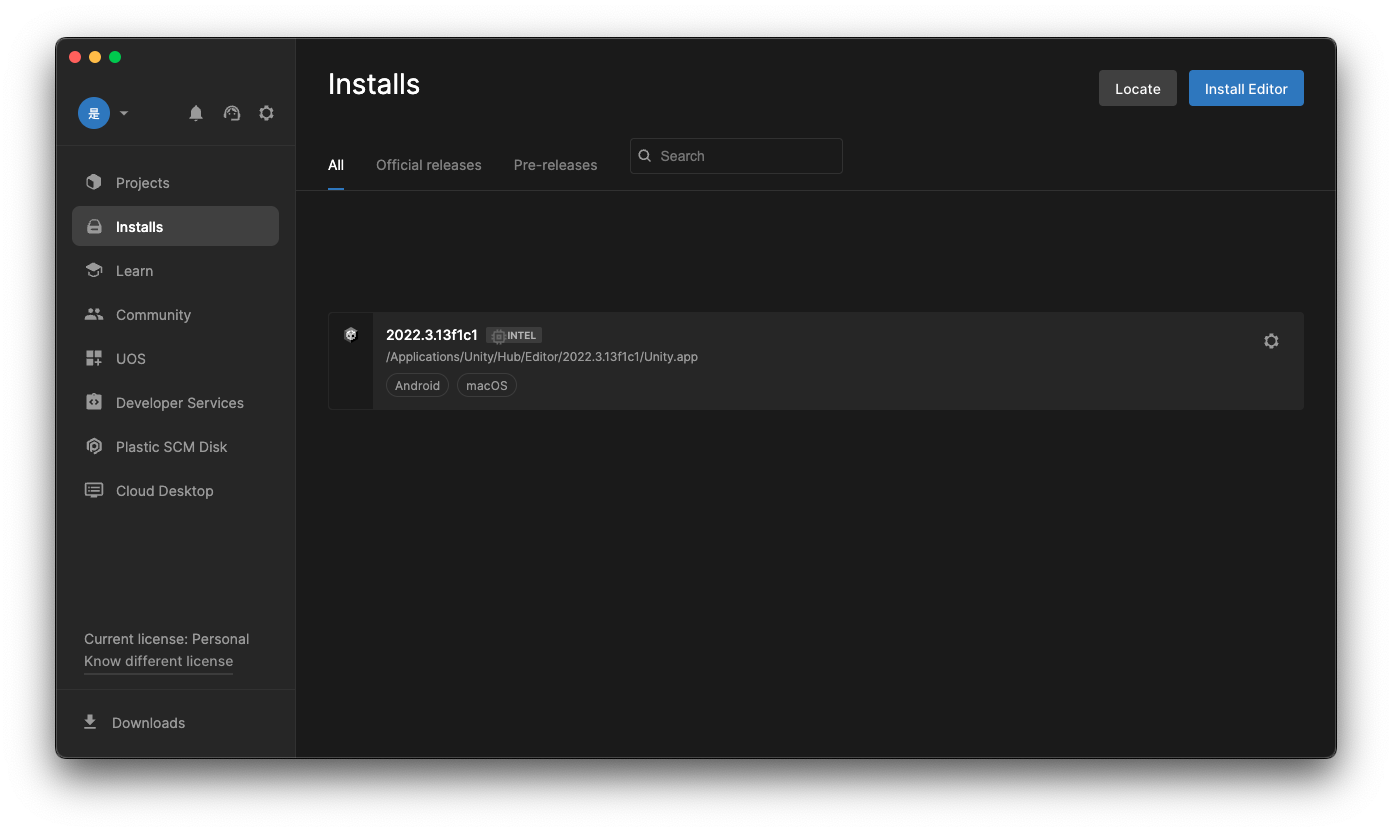
Task: Click the UOS grid icon
Action: tap(94, 358)
